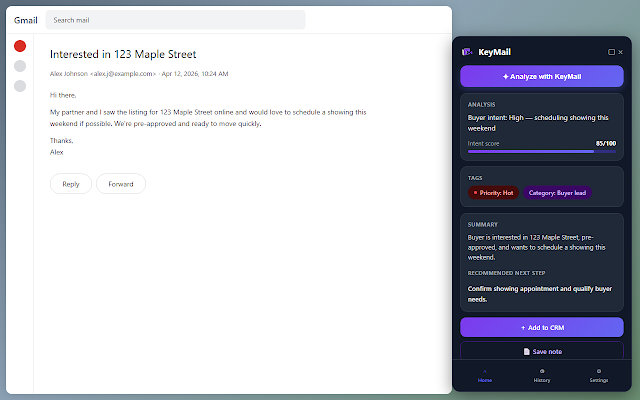Click sender line 'Alex Johnson <alex.j@example.com>'
This screenshot has height=400, width=640.
(103, 74)
